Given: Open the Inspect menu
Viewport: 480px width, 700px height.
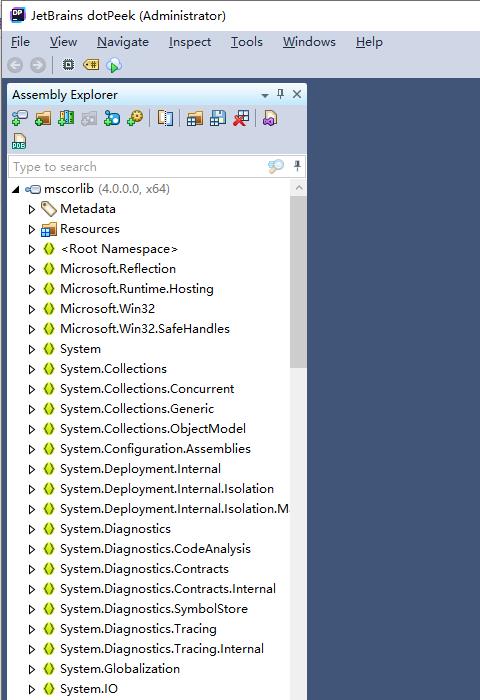Looking at the screenshot, I should pos(190,42).
